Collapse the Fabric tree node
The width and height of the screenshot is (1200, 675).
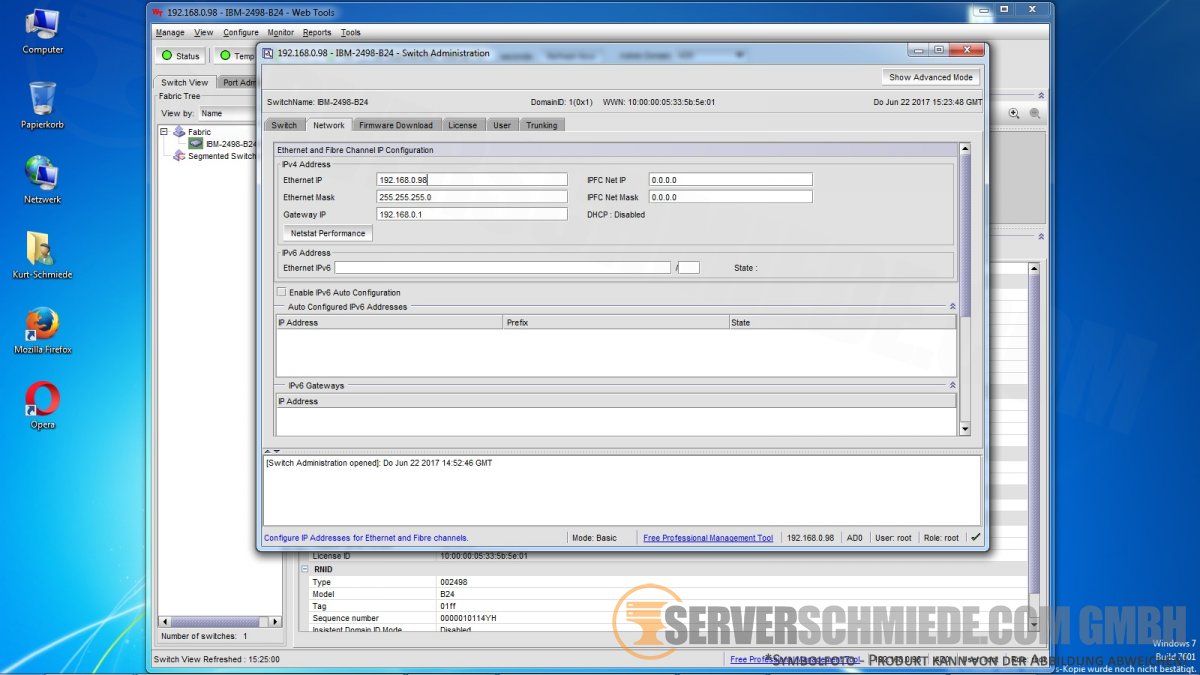click(x=164, y=132)
